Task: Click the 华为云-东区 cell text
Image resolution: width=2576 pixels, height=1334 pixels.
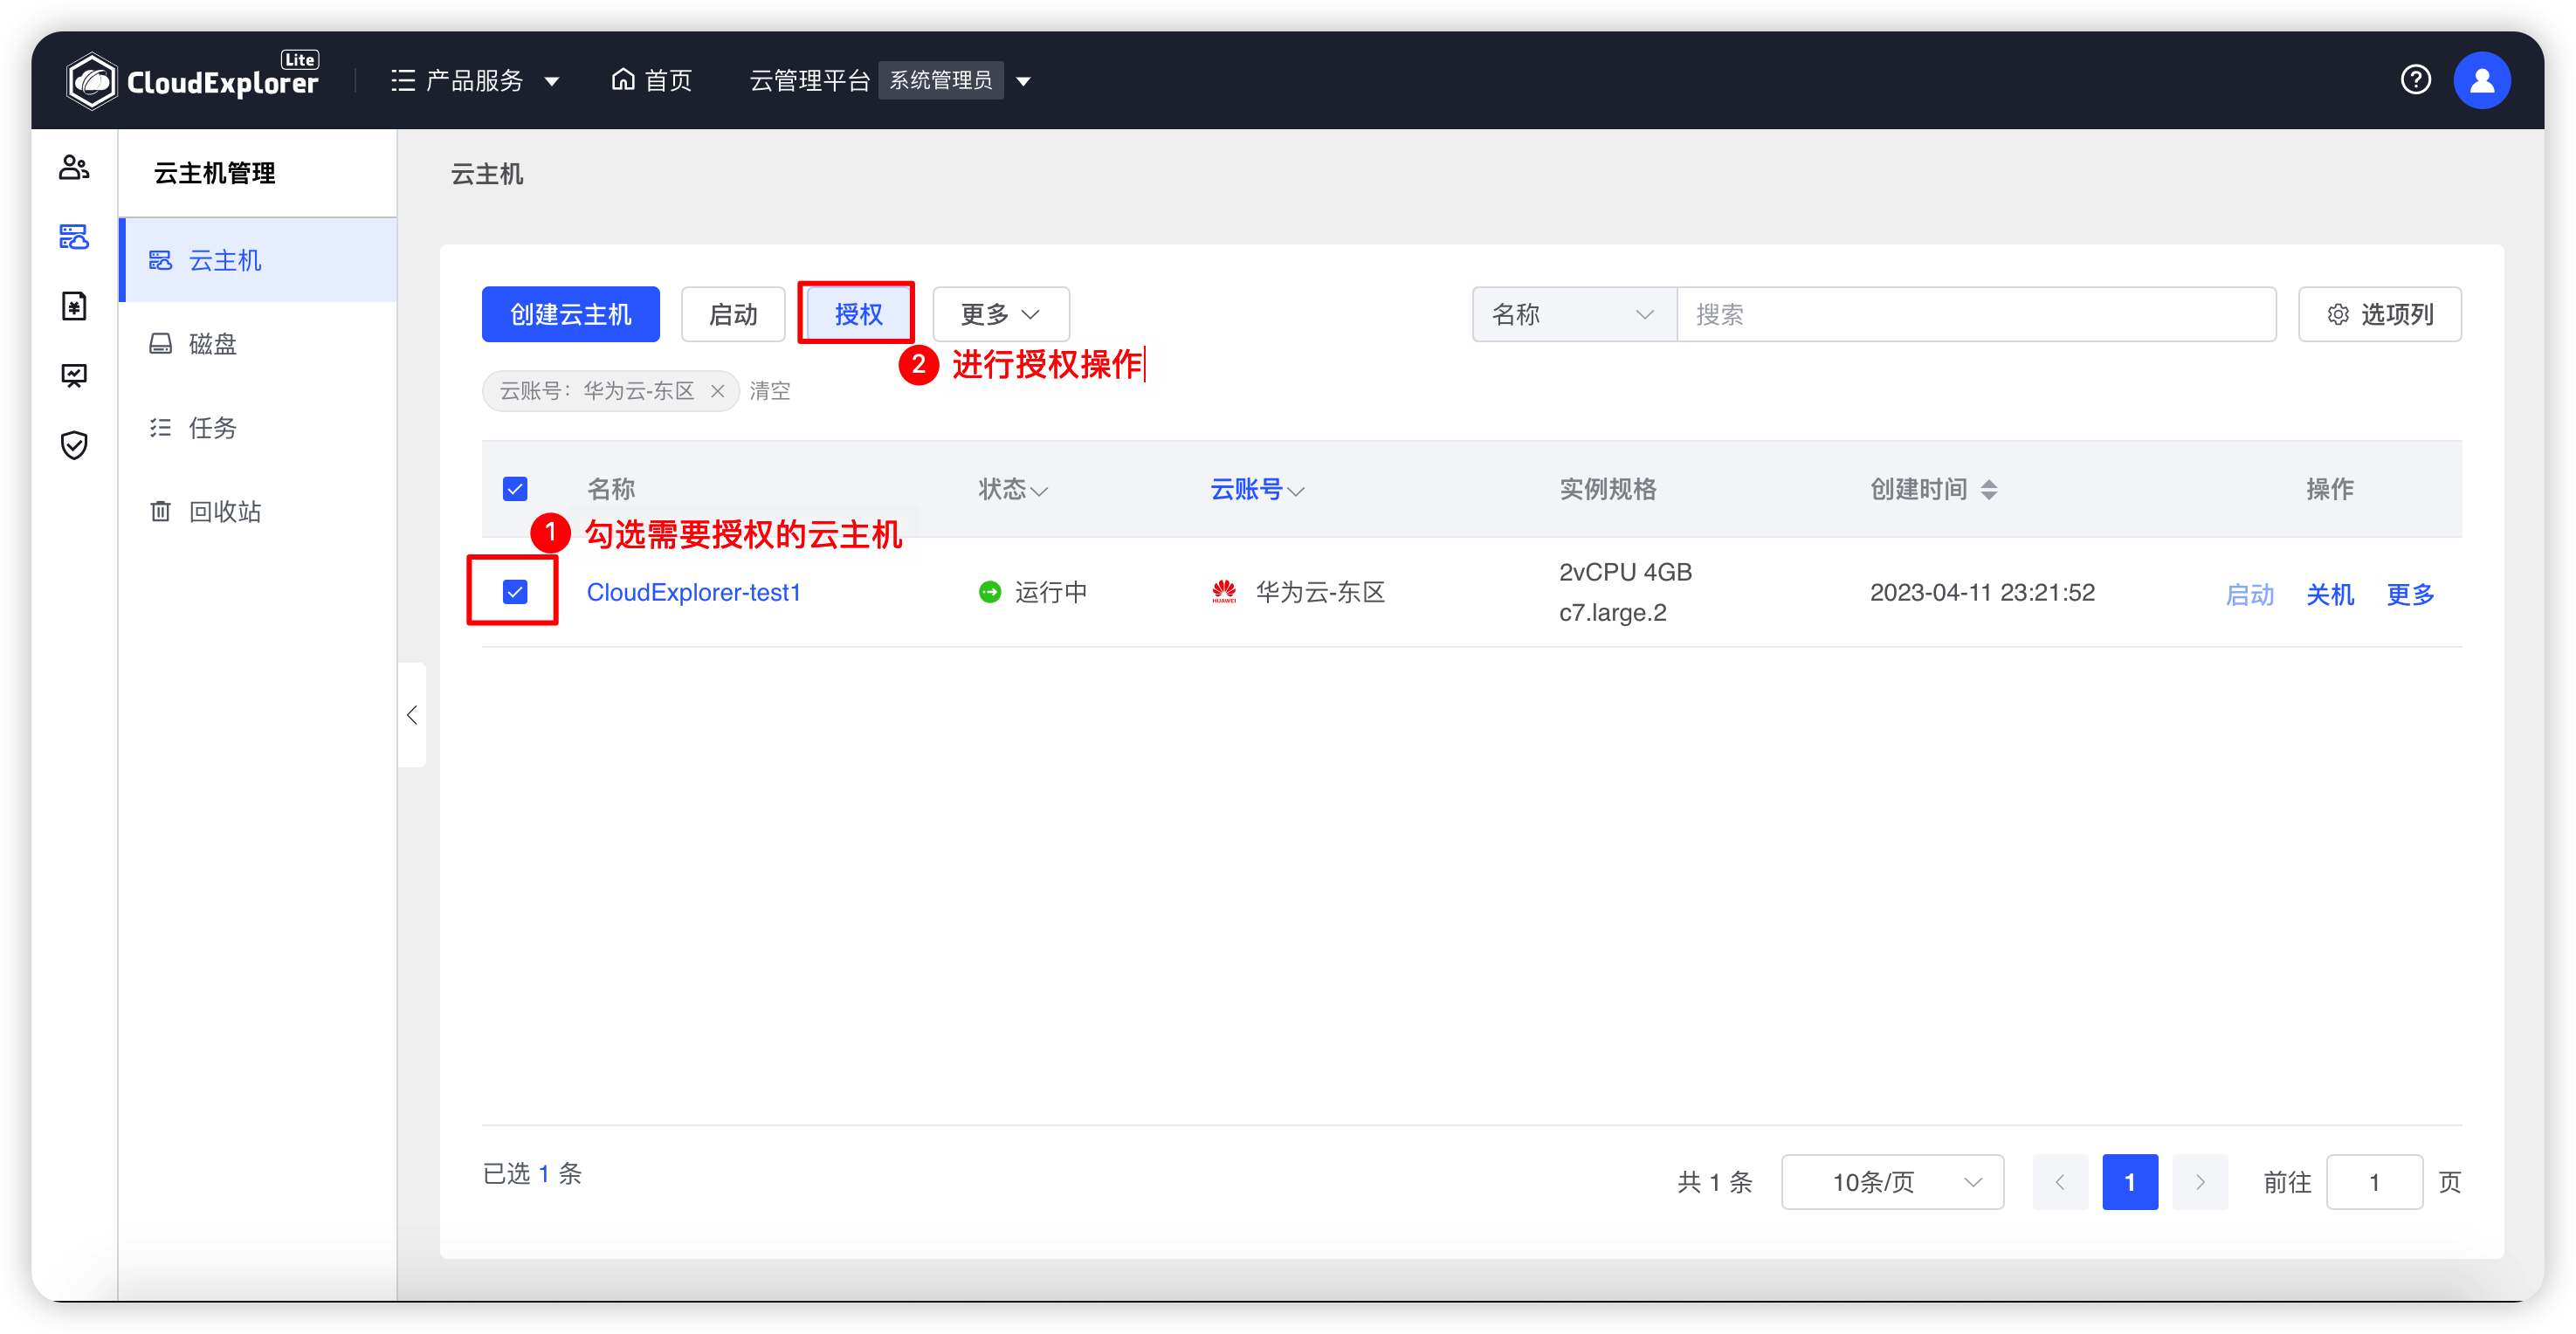Action: coord(1320,592)
